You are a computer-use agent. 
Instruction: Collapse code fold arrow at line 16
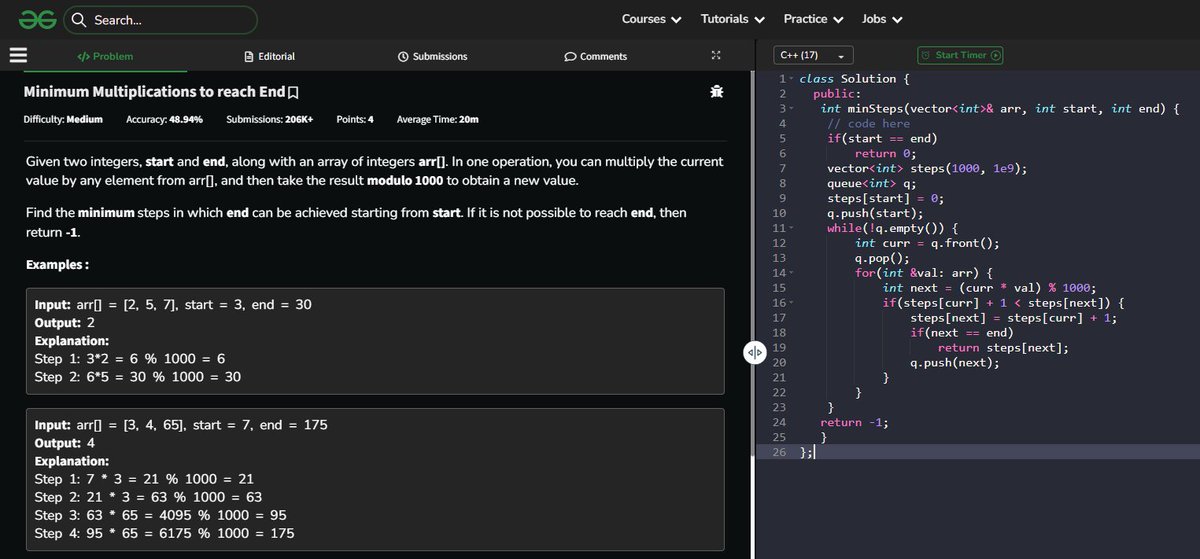point(791,302)
